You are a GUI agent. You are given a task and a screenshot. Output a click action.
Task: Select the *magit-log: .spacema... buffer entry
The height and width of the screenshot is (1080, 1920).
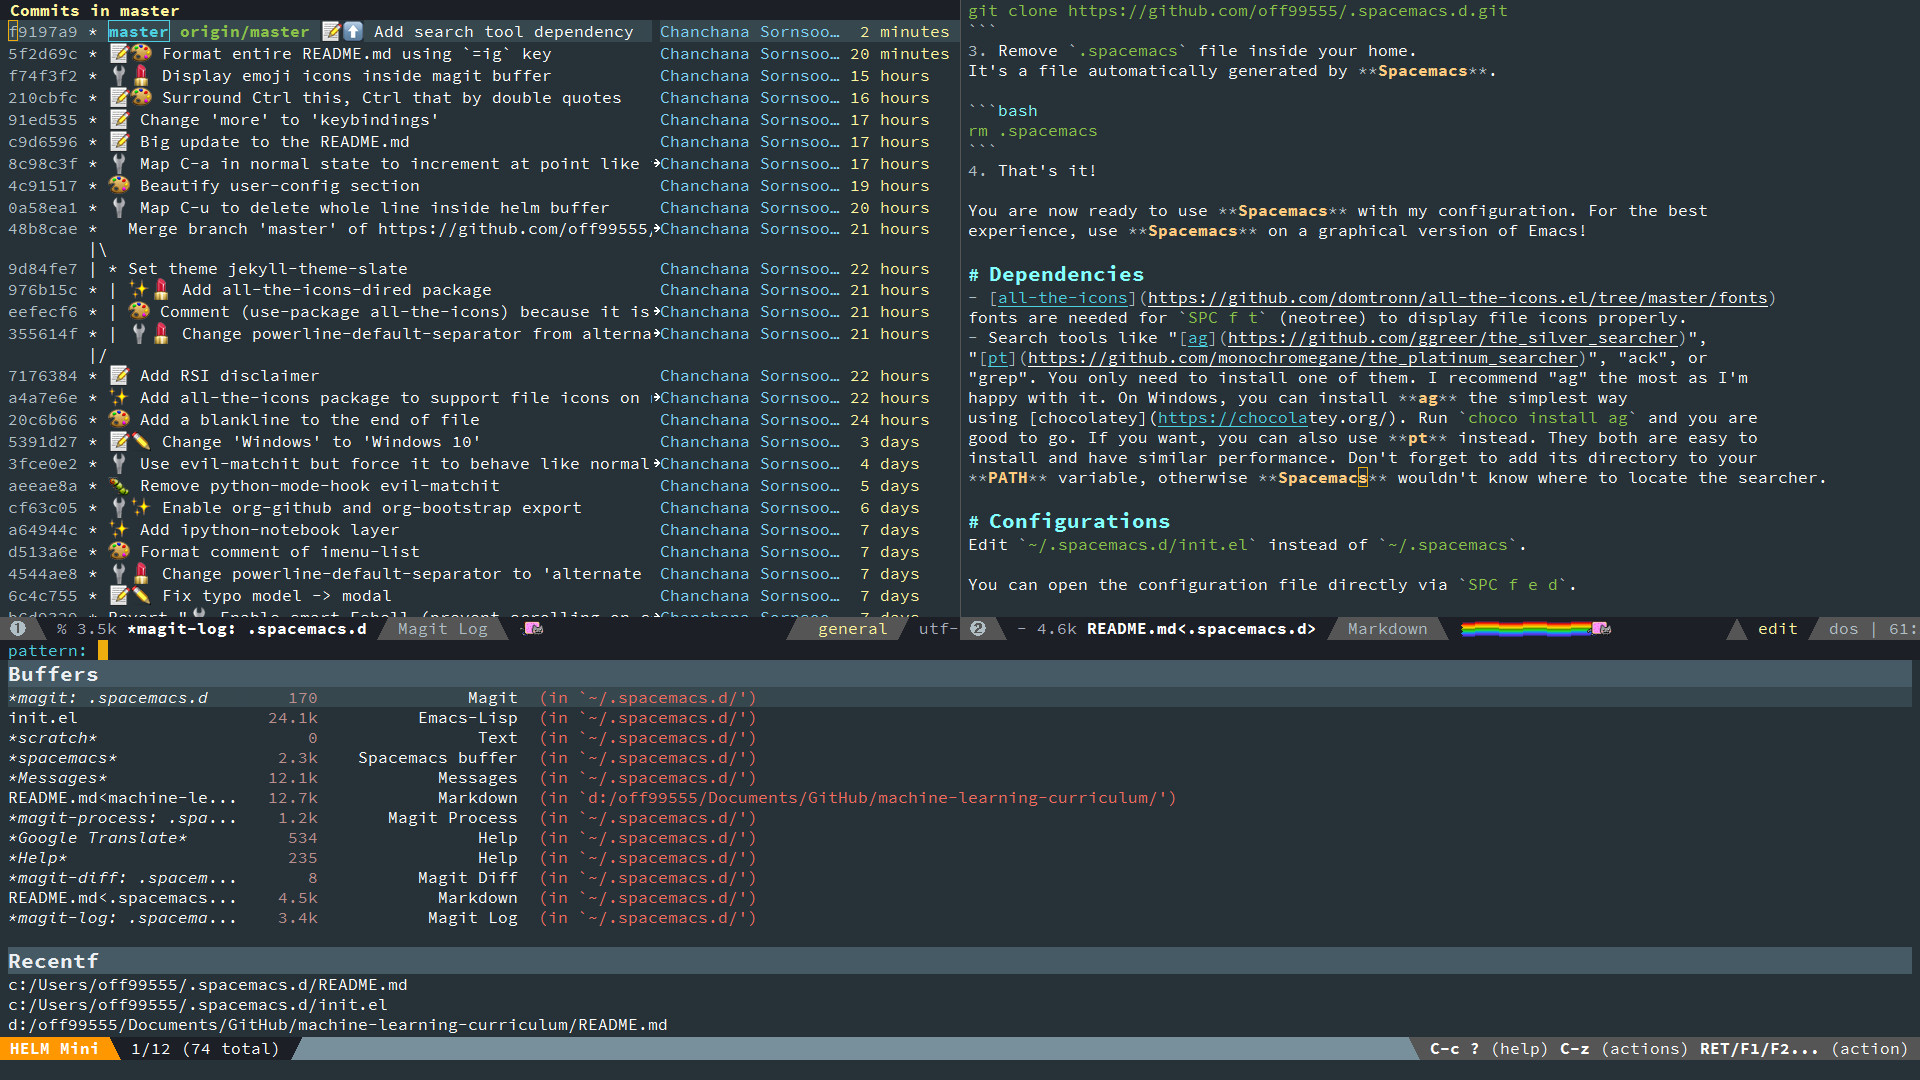point(960,918)
